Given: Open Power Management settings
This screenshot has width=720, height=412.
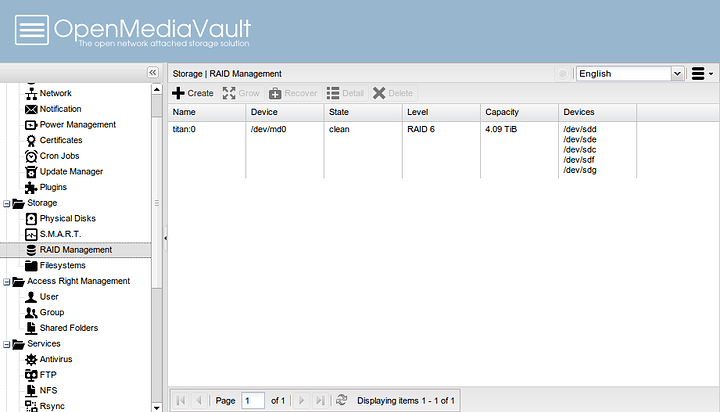Looking at the screenshot, I should point(77,125).
